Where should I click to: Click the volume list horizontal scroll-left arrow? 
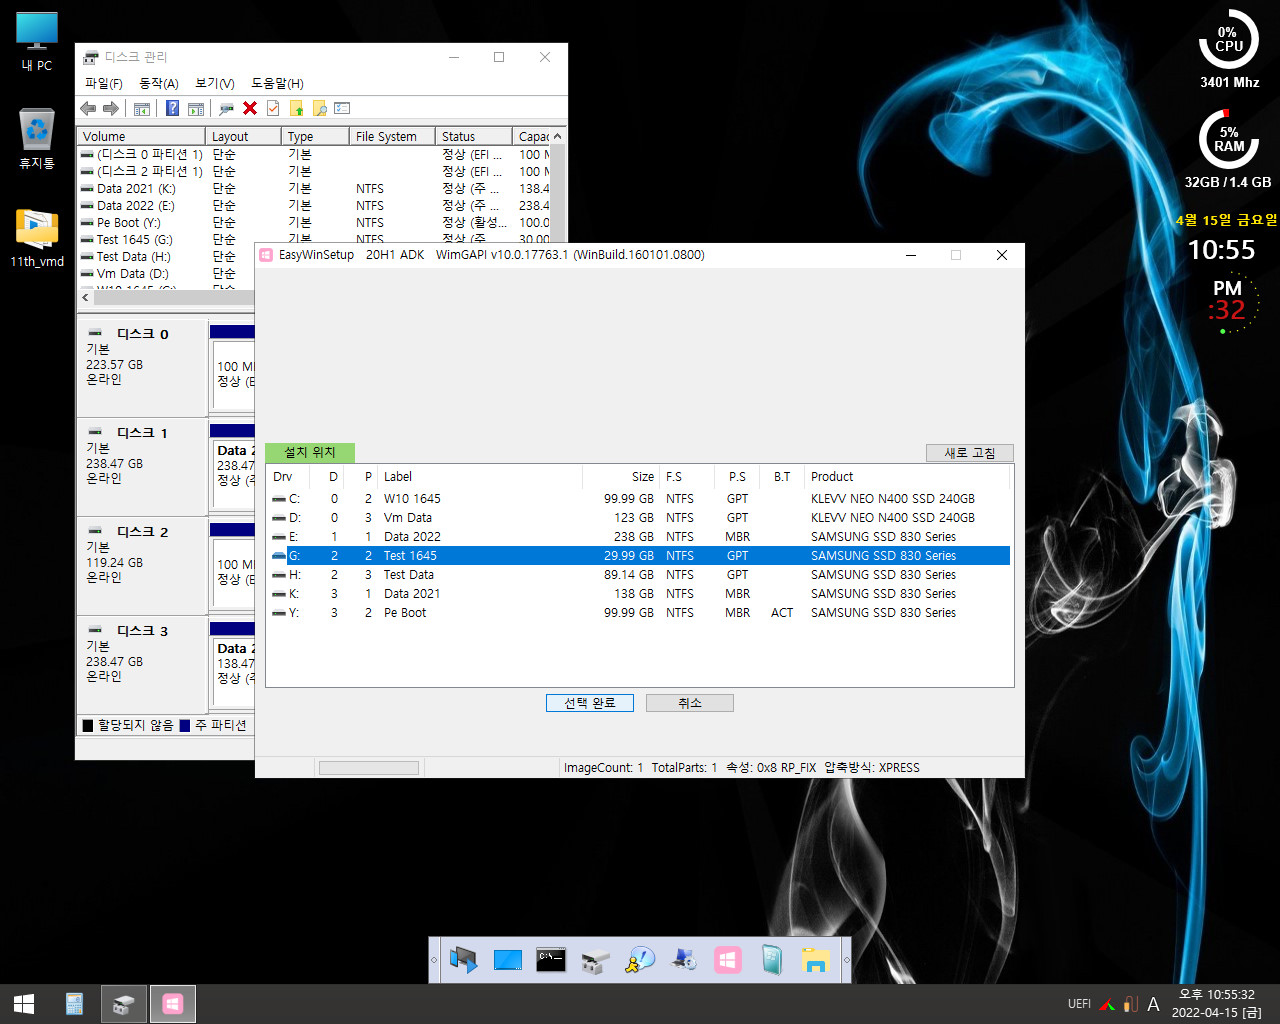(x=85, y=297)
